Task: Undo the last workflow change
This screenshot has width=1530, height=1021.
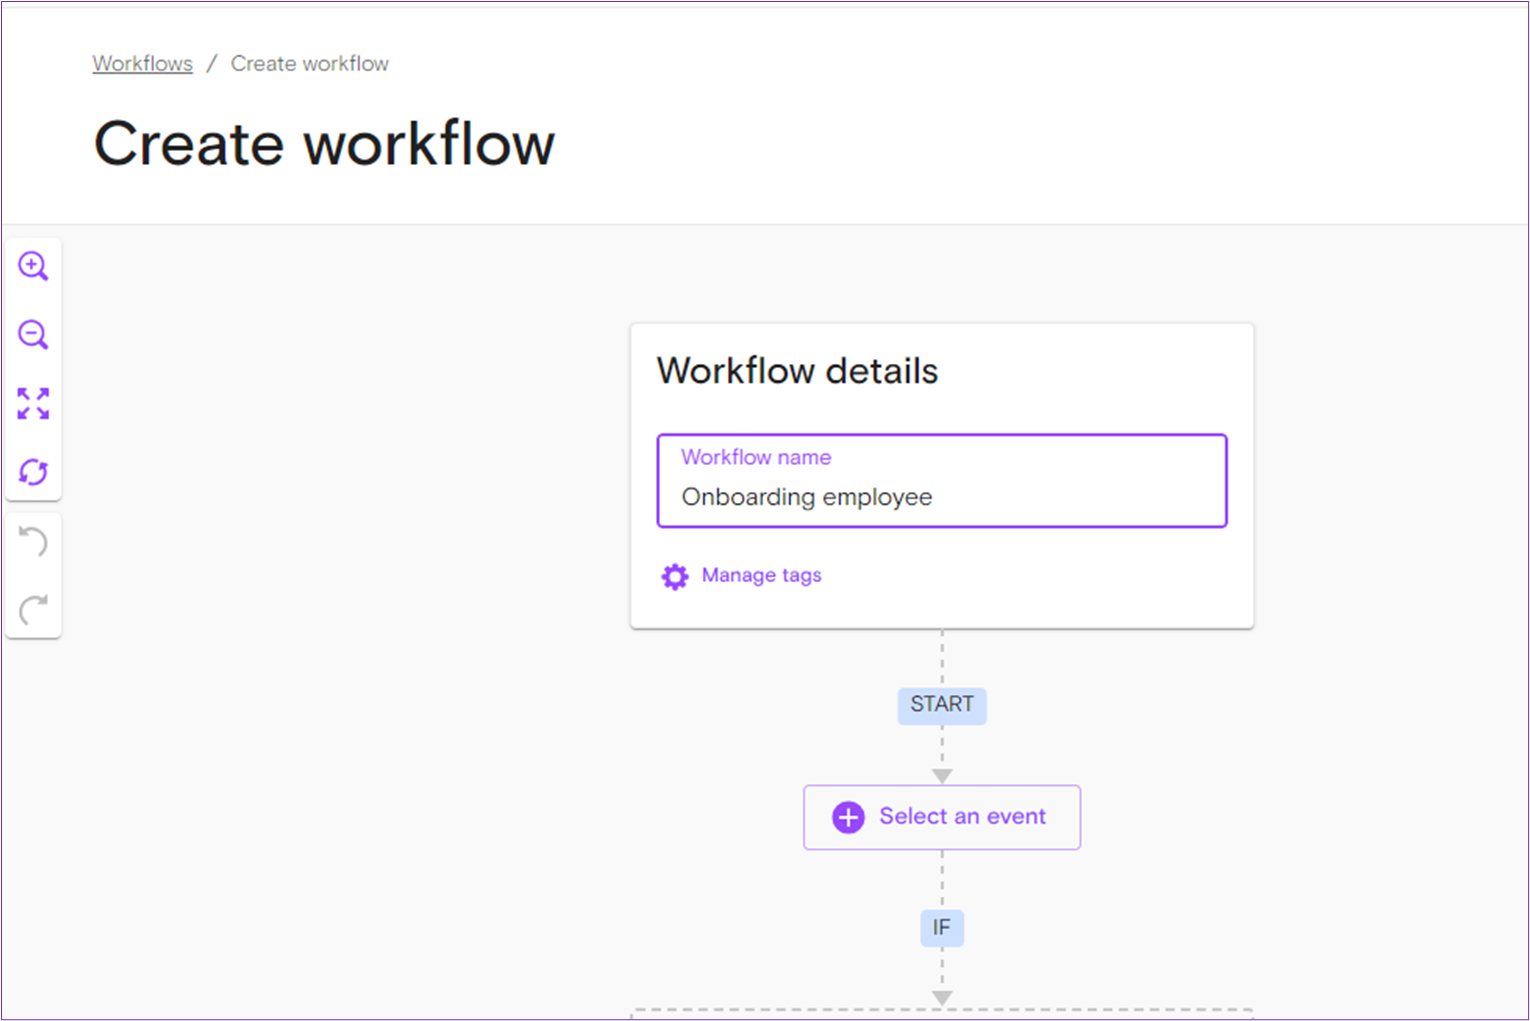Action: [33, 542]
